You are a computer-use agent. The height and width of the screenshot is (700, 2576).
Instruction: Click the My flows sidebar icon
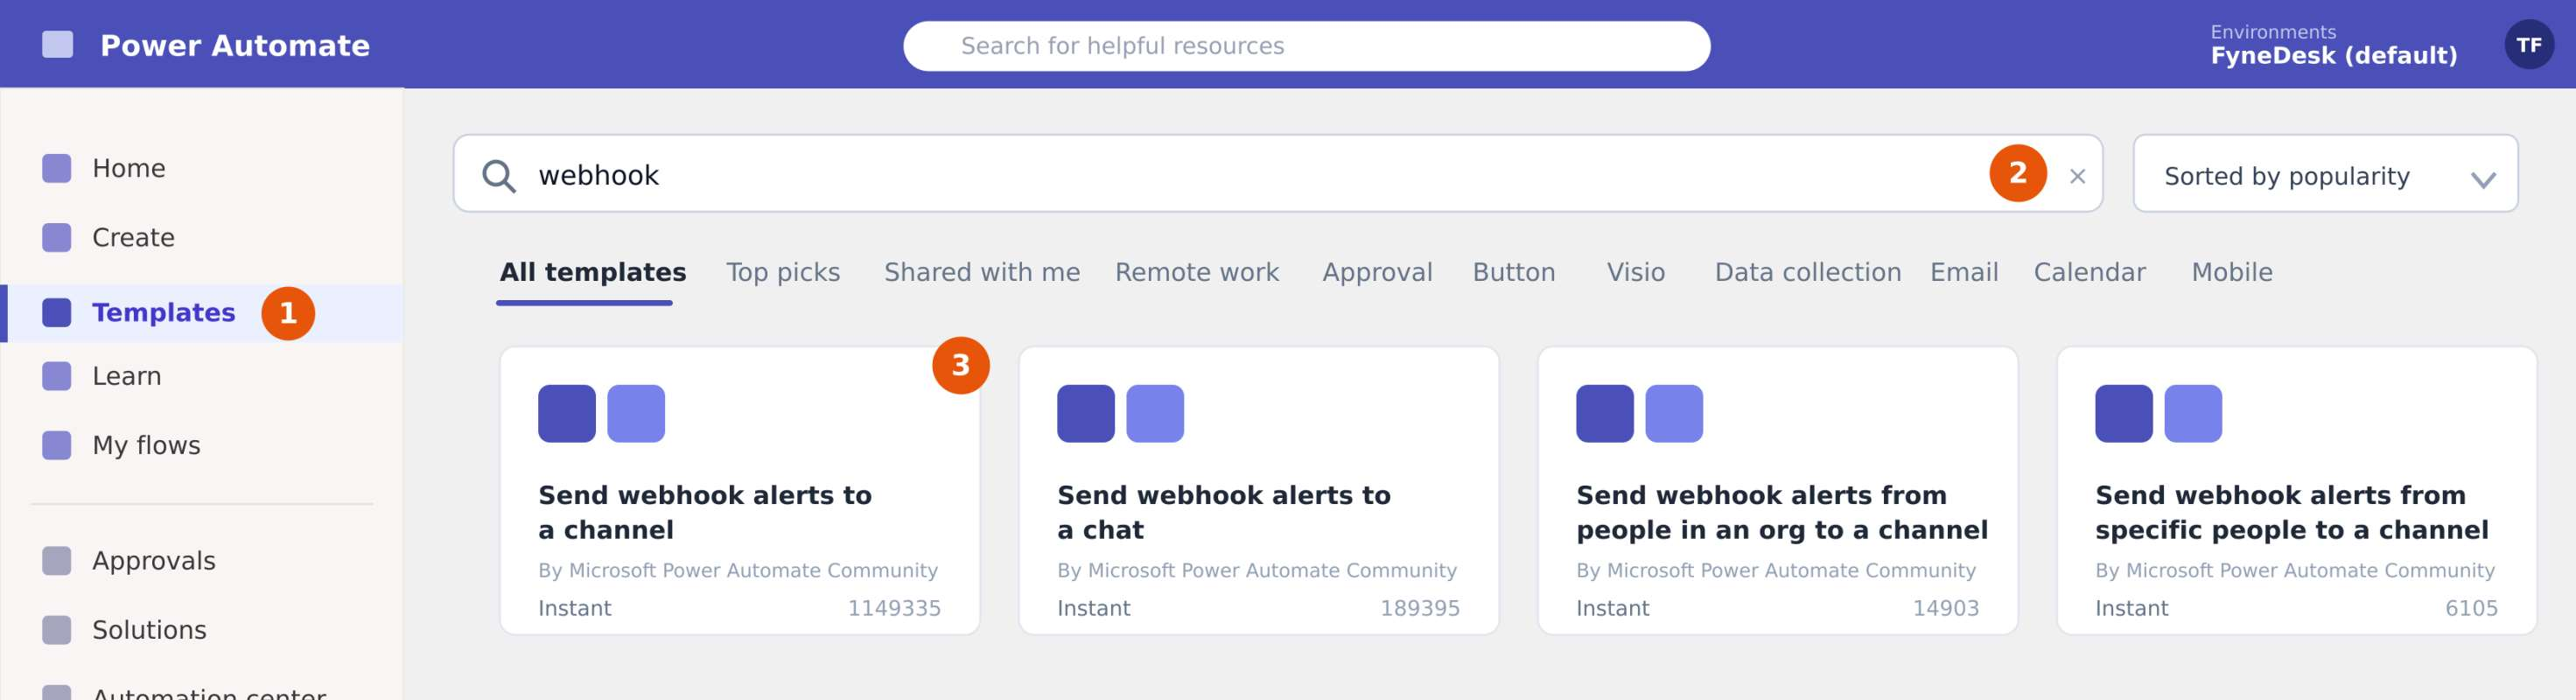tap(57, 445)
